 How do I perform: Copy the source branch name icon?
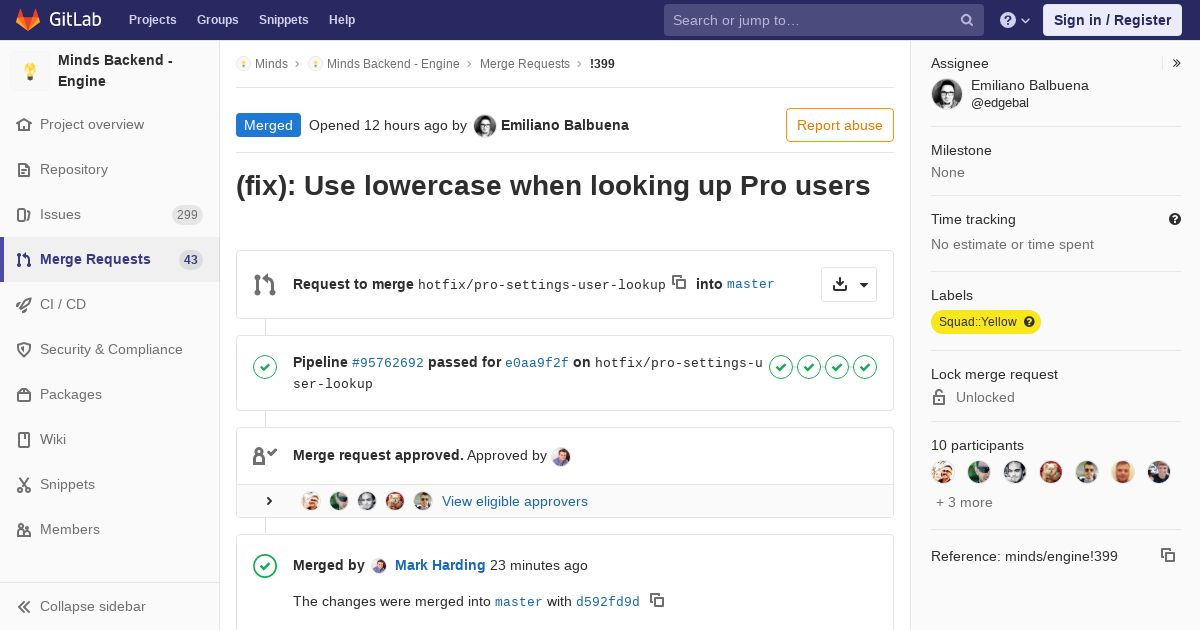679,282
